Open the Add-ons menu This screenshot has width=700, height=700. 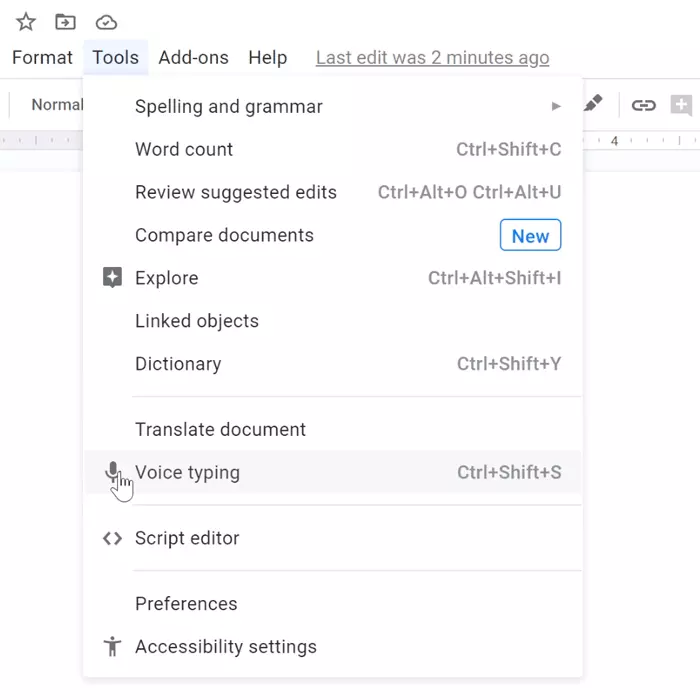tap(193, 58)
